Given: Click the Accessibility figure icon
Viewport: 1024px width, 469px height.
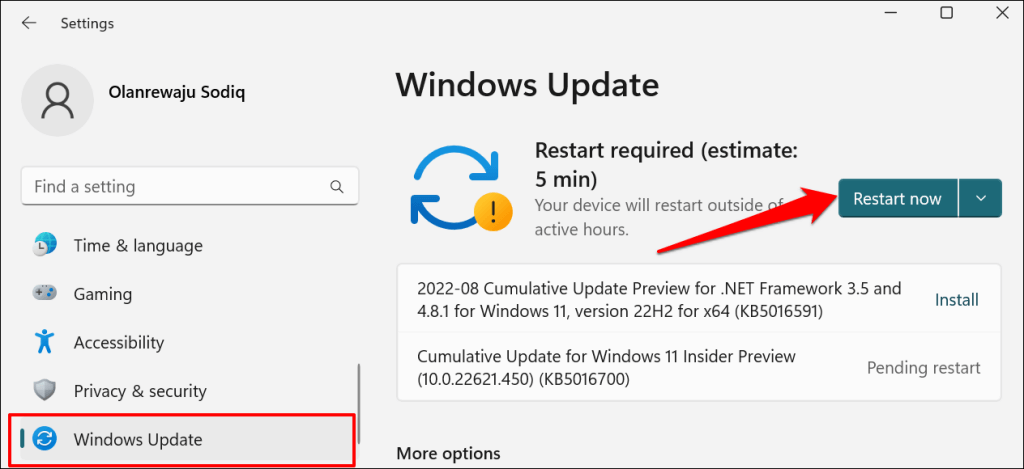Looking at the screenshot, I should pyautogui.click(x=45, y=342).
